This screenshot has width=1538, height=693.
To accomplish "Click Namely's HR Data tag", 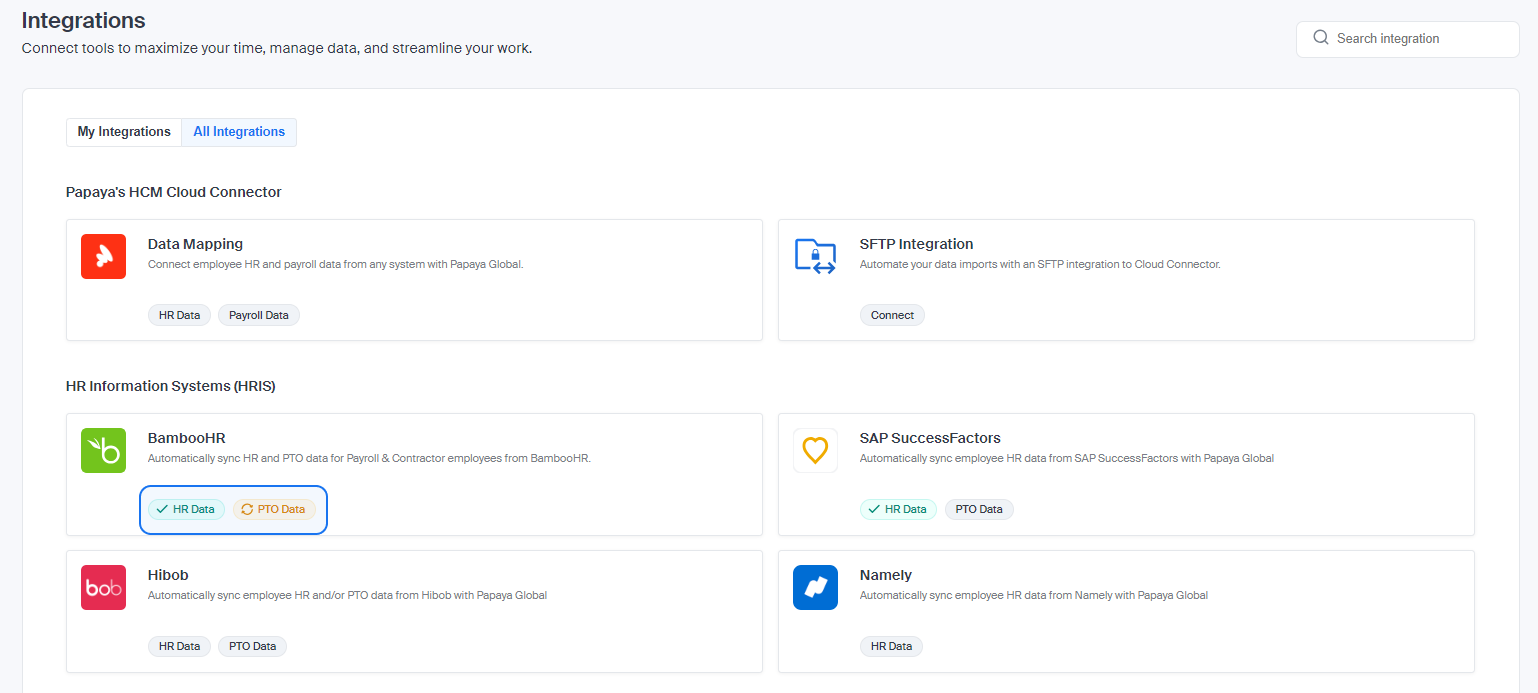I will pyautogui.click(x=891, y=646).
